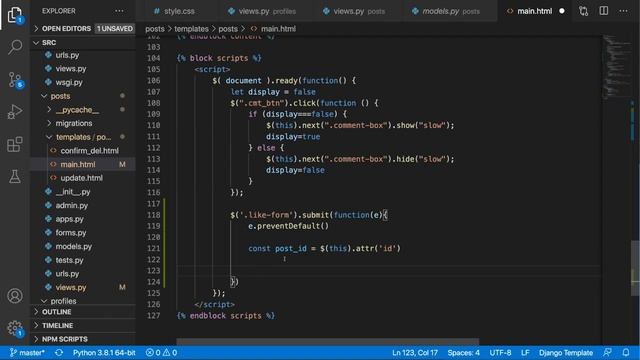The image size is (640, 360).
Task: Click line number 118 in gutter
Action: pos(153,215)
